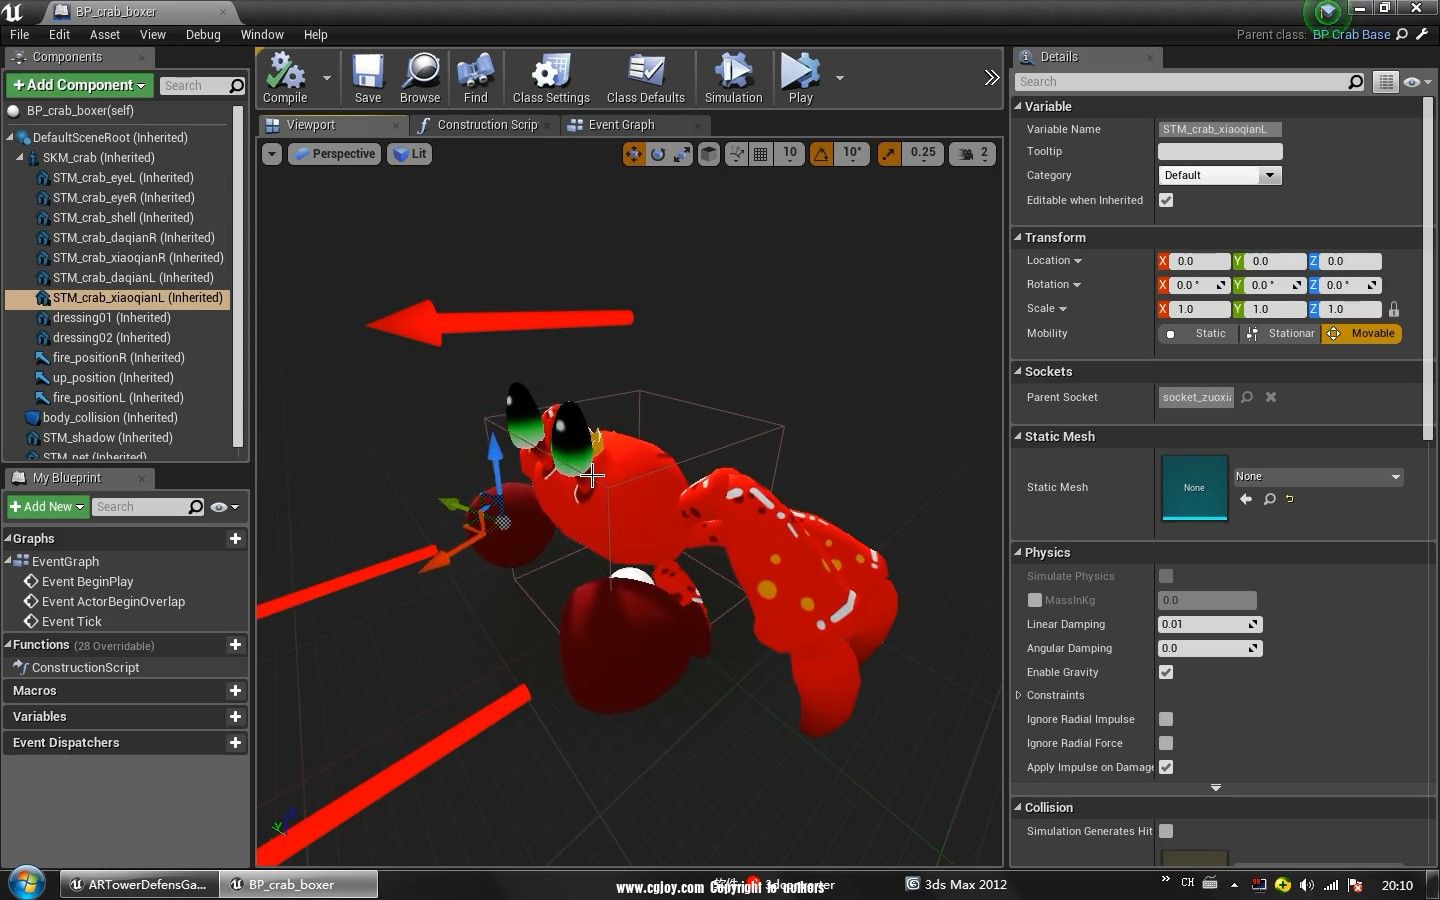Open rotation snap 10° value
This screenshot has height=900, width=1440.
852,154
